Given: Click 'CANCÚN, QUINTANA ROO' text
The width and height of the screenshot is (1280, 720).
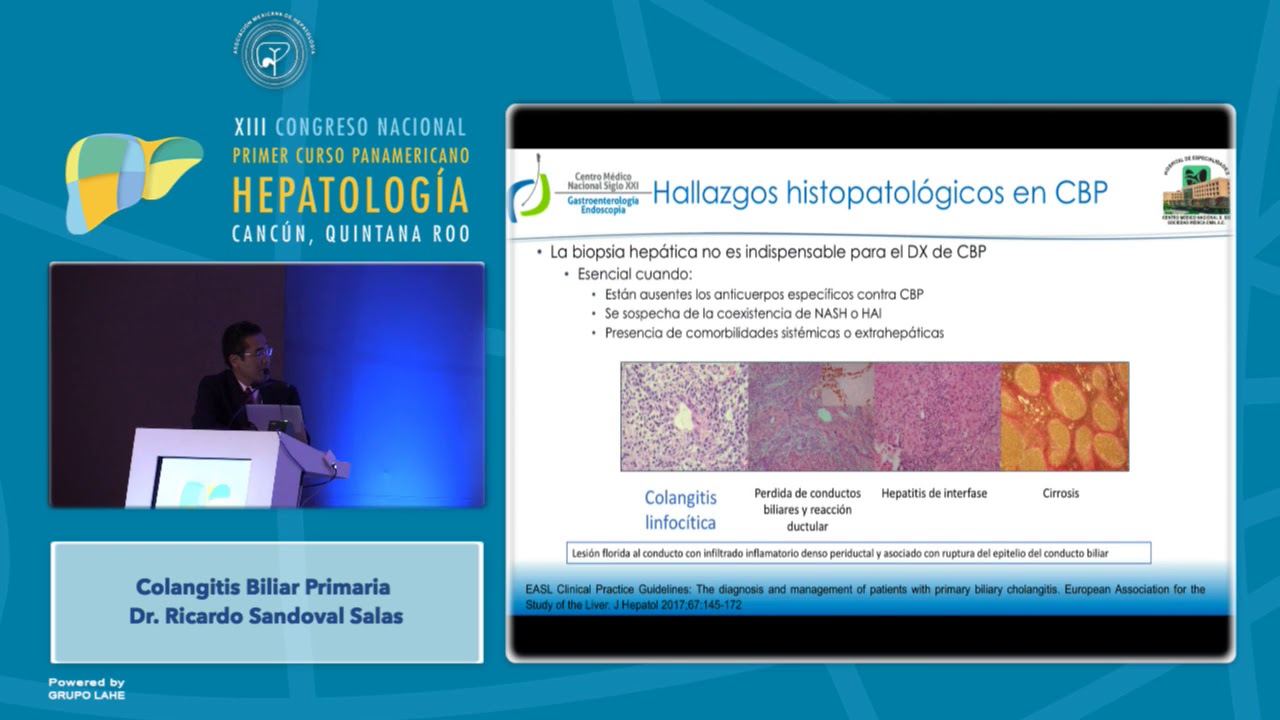Looking at the screenshot, I should pos(351,235).
